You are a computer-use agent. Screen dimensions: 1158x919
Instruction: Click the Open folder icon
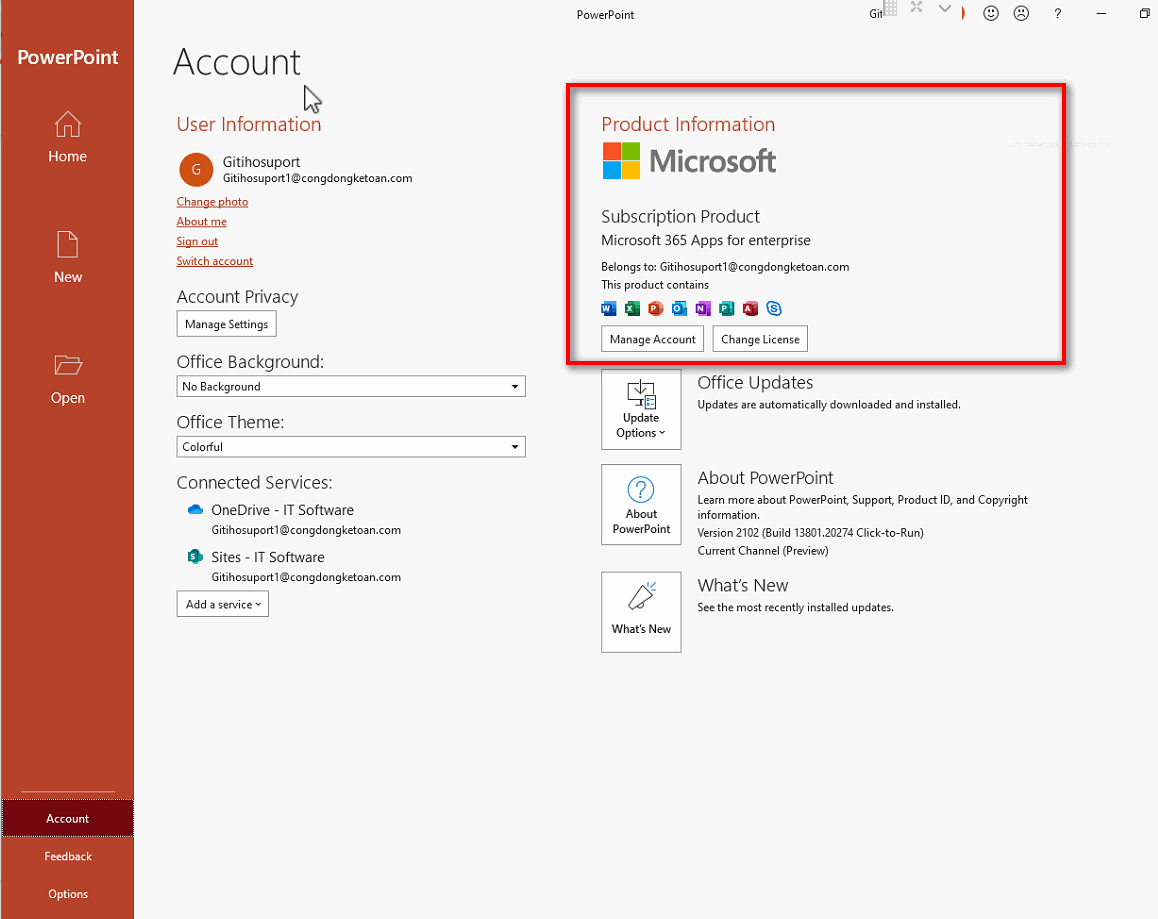pyautogui.click(x=67, y=365)
